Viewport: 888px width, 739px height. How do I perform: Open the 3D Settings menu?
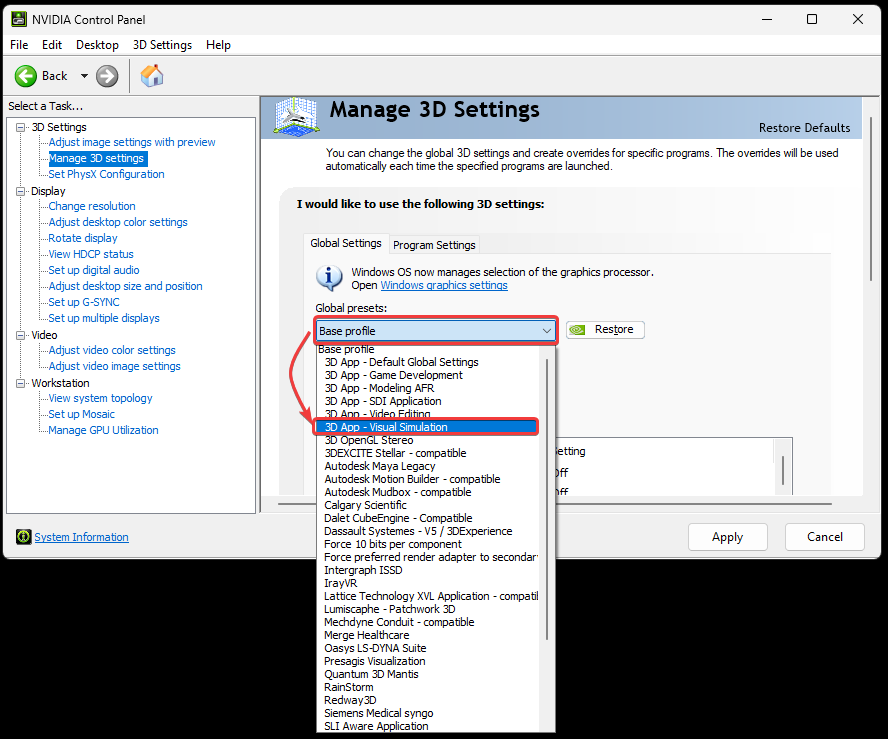163,45
